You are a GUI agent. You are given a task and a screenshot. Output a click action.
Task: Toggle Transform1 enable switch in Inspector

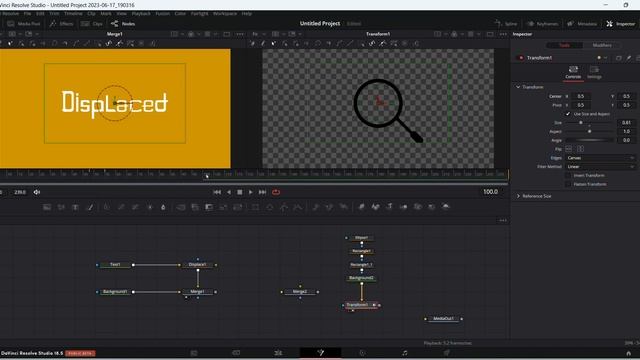click(x=520, y=58)
